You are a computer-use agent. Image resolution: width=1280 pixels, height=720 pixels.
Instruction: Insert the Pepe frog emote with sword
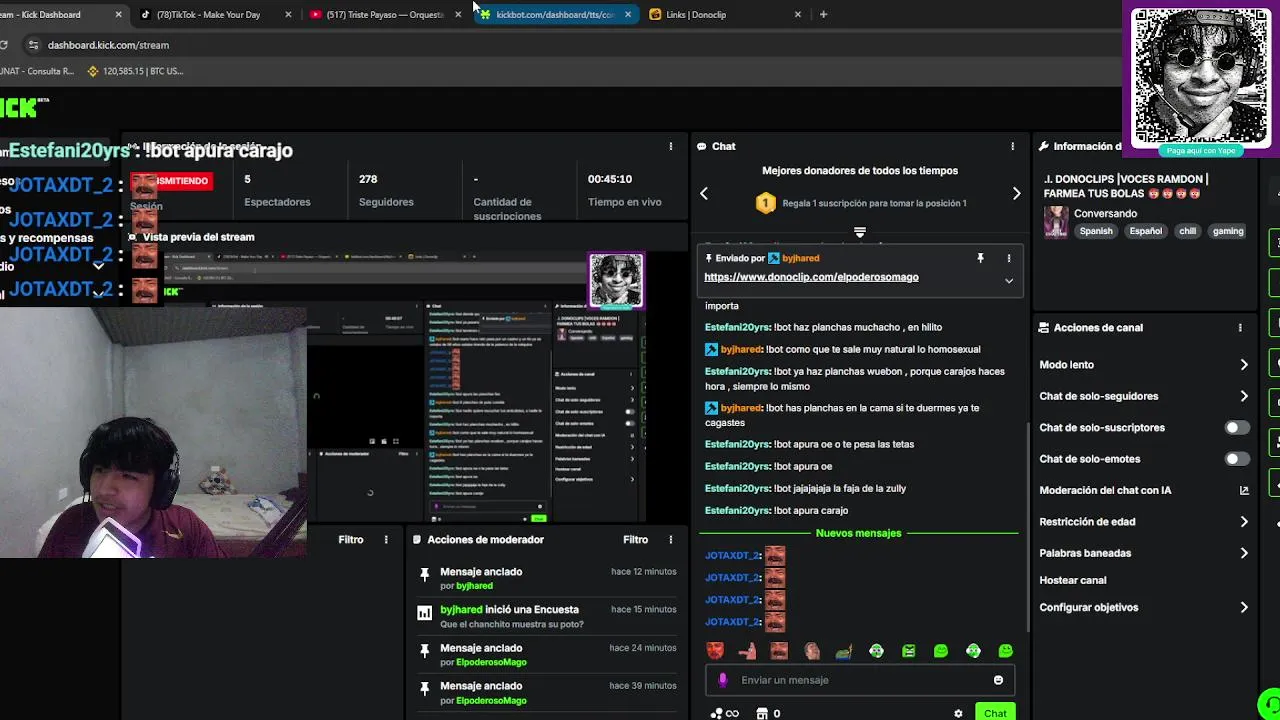[x=844, y=651]
